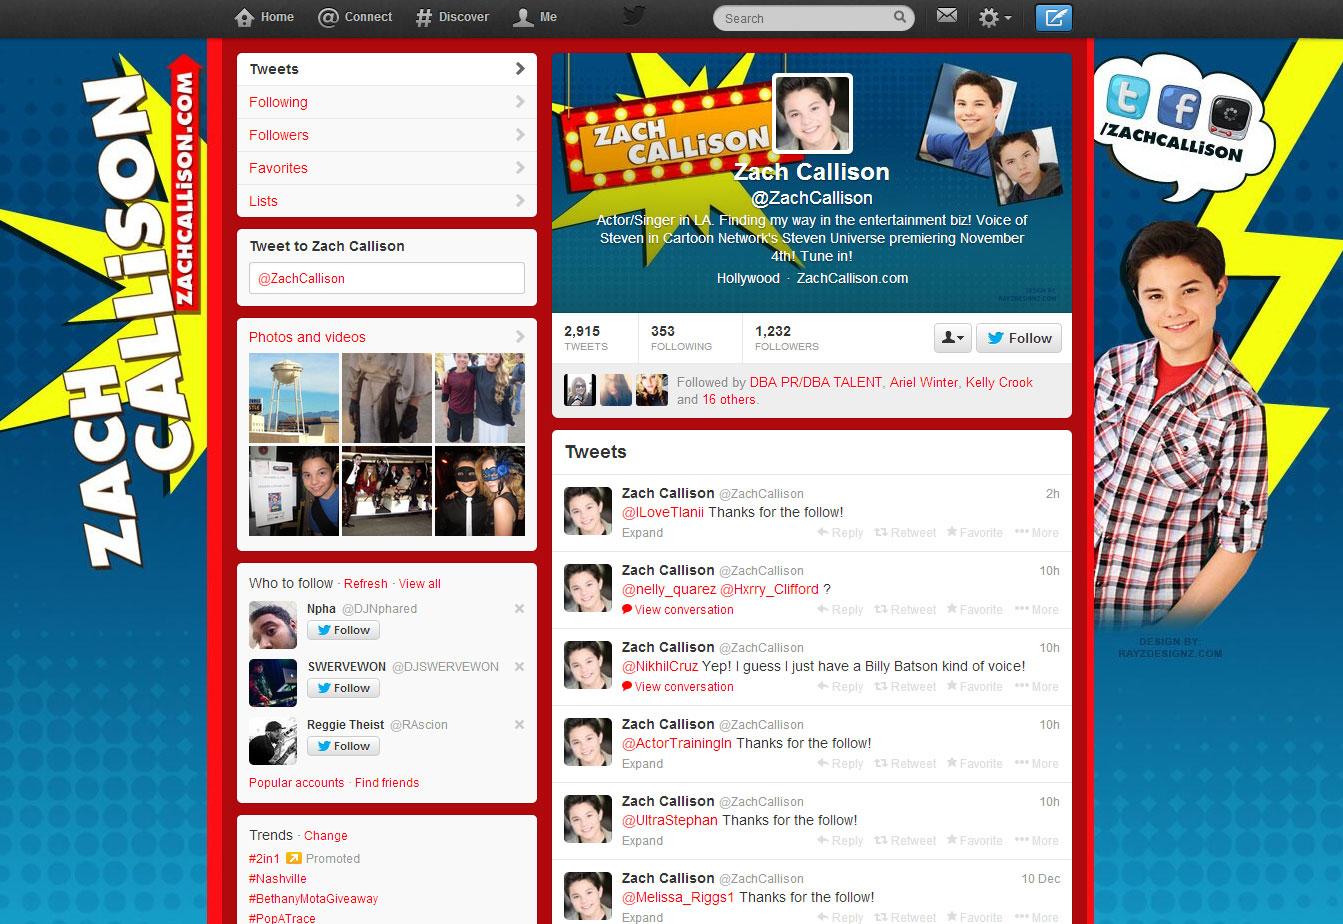Open the direct messages envelope icon
This screenshot has width=1343, height=924.
(x=946, y=17)
